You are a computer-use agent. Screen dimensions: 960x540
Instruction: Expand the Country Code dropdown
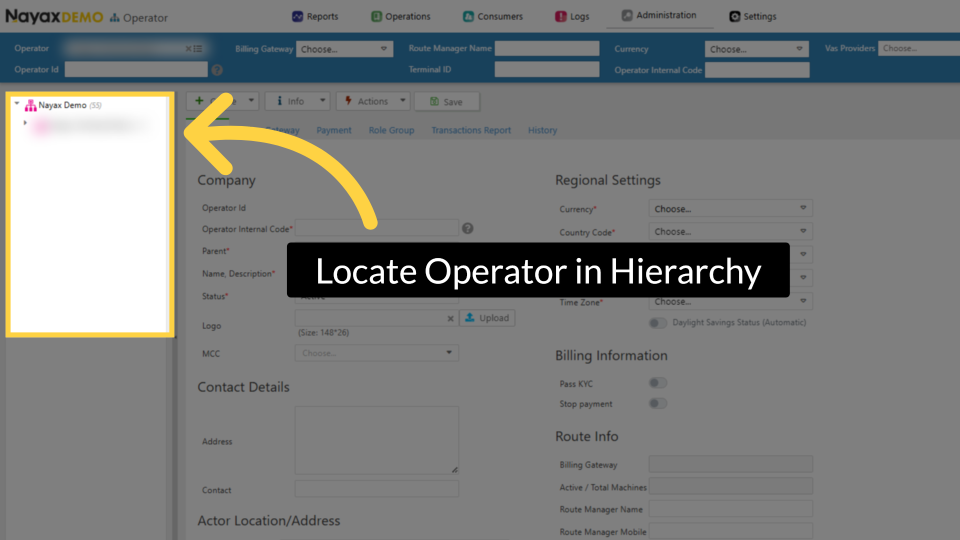tap(730, 232)
